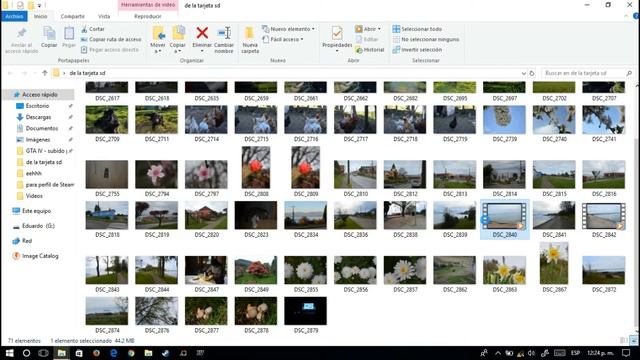Open Red in the navigation pane
The width and height of the screenshot is (640, 360).
point(27,241)
